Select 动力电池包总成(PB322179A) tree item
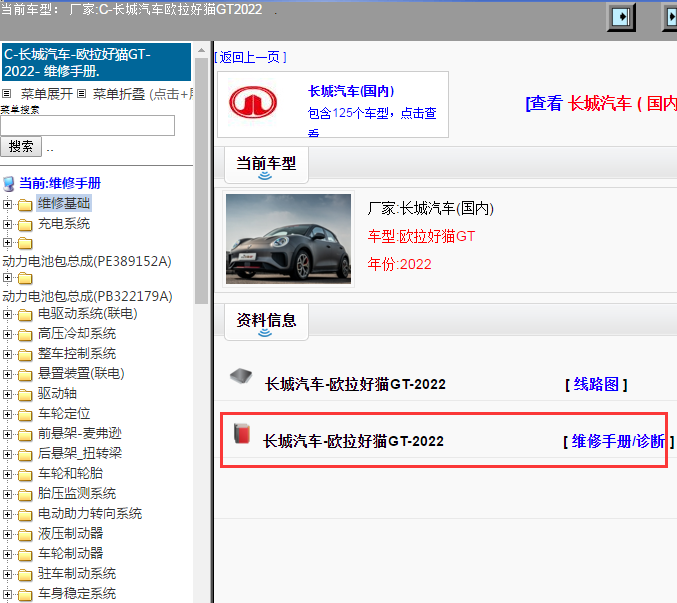This screenshot has height=603, width=677. (87, 296)
